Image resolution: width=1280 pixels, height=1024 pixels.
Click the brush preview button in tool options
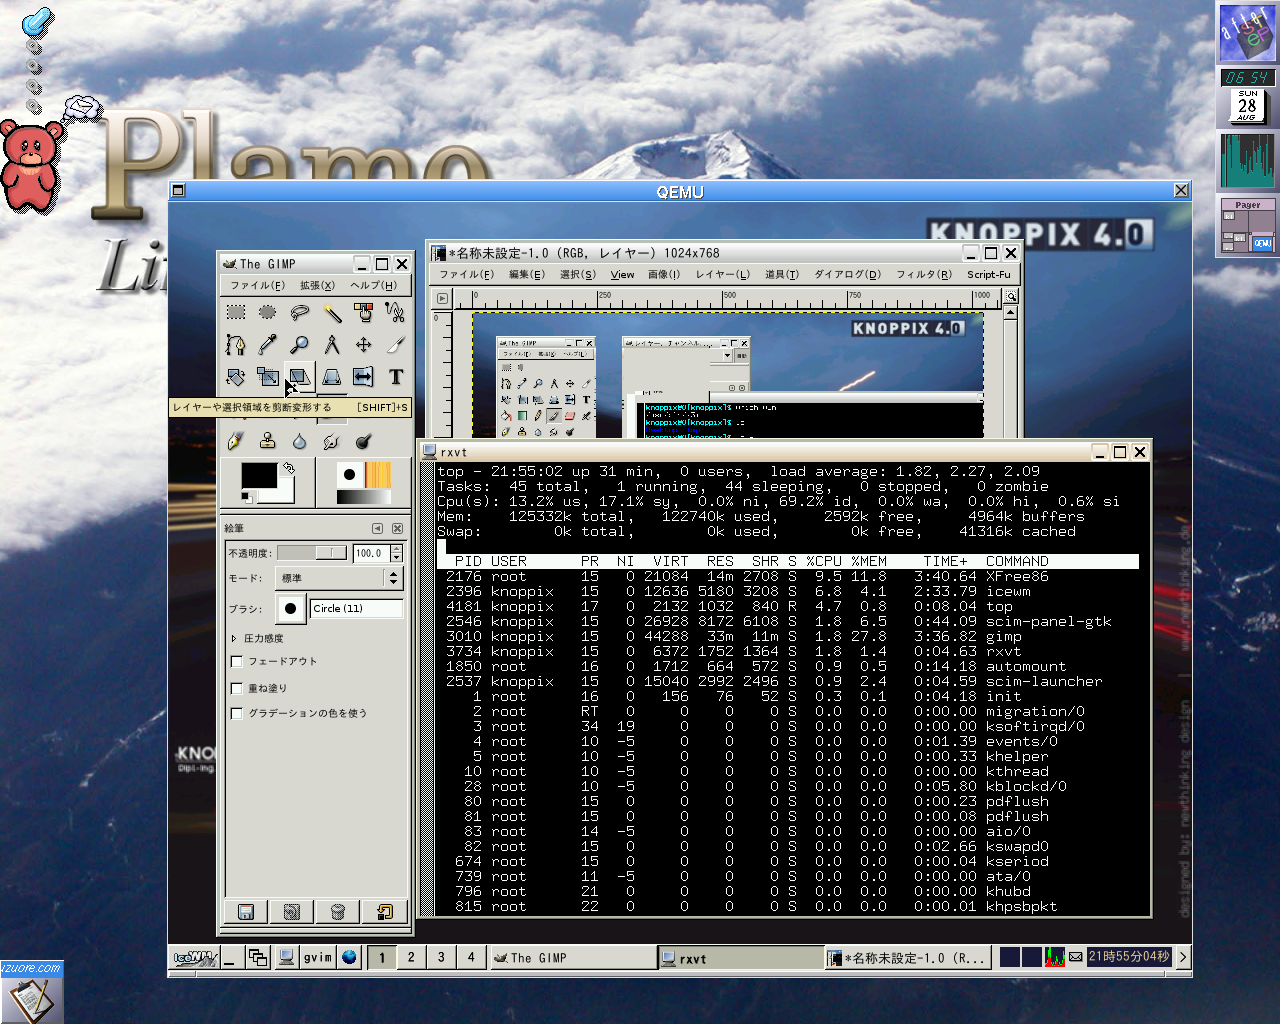pos(290,608)
